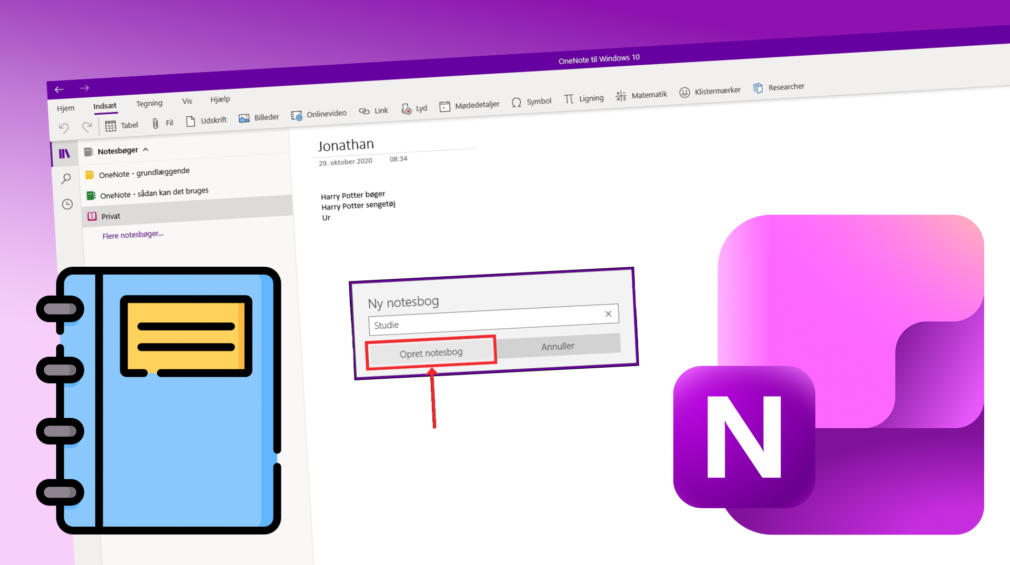This screenshot has height=565, width=1010.
Task: Click the Tabel icon in the ribbon
Action: (x=111, y=126)
